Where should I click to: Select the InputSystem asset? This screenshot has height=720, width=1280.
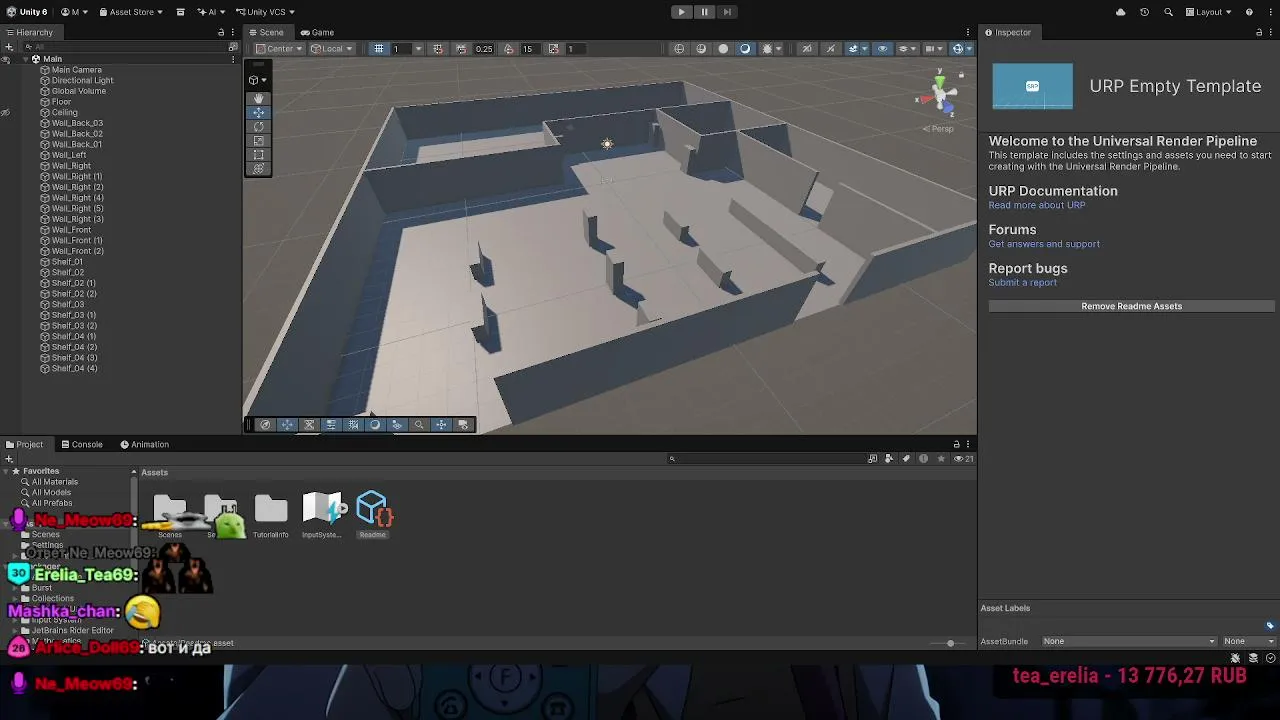[322, 515]
